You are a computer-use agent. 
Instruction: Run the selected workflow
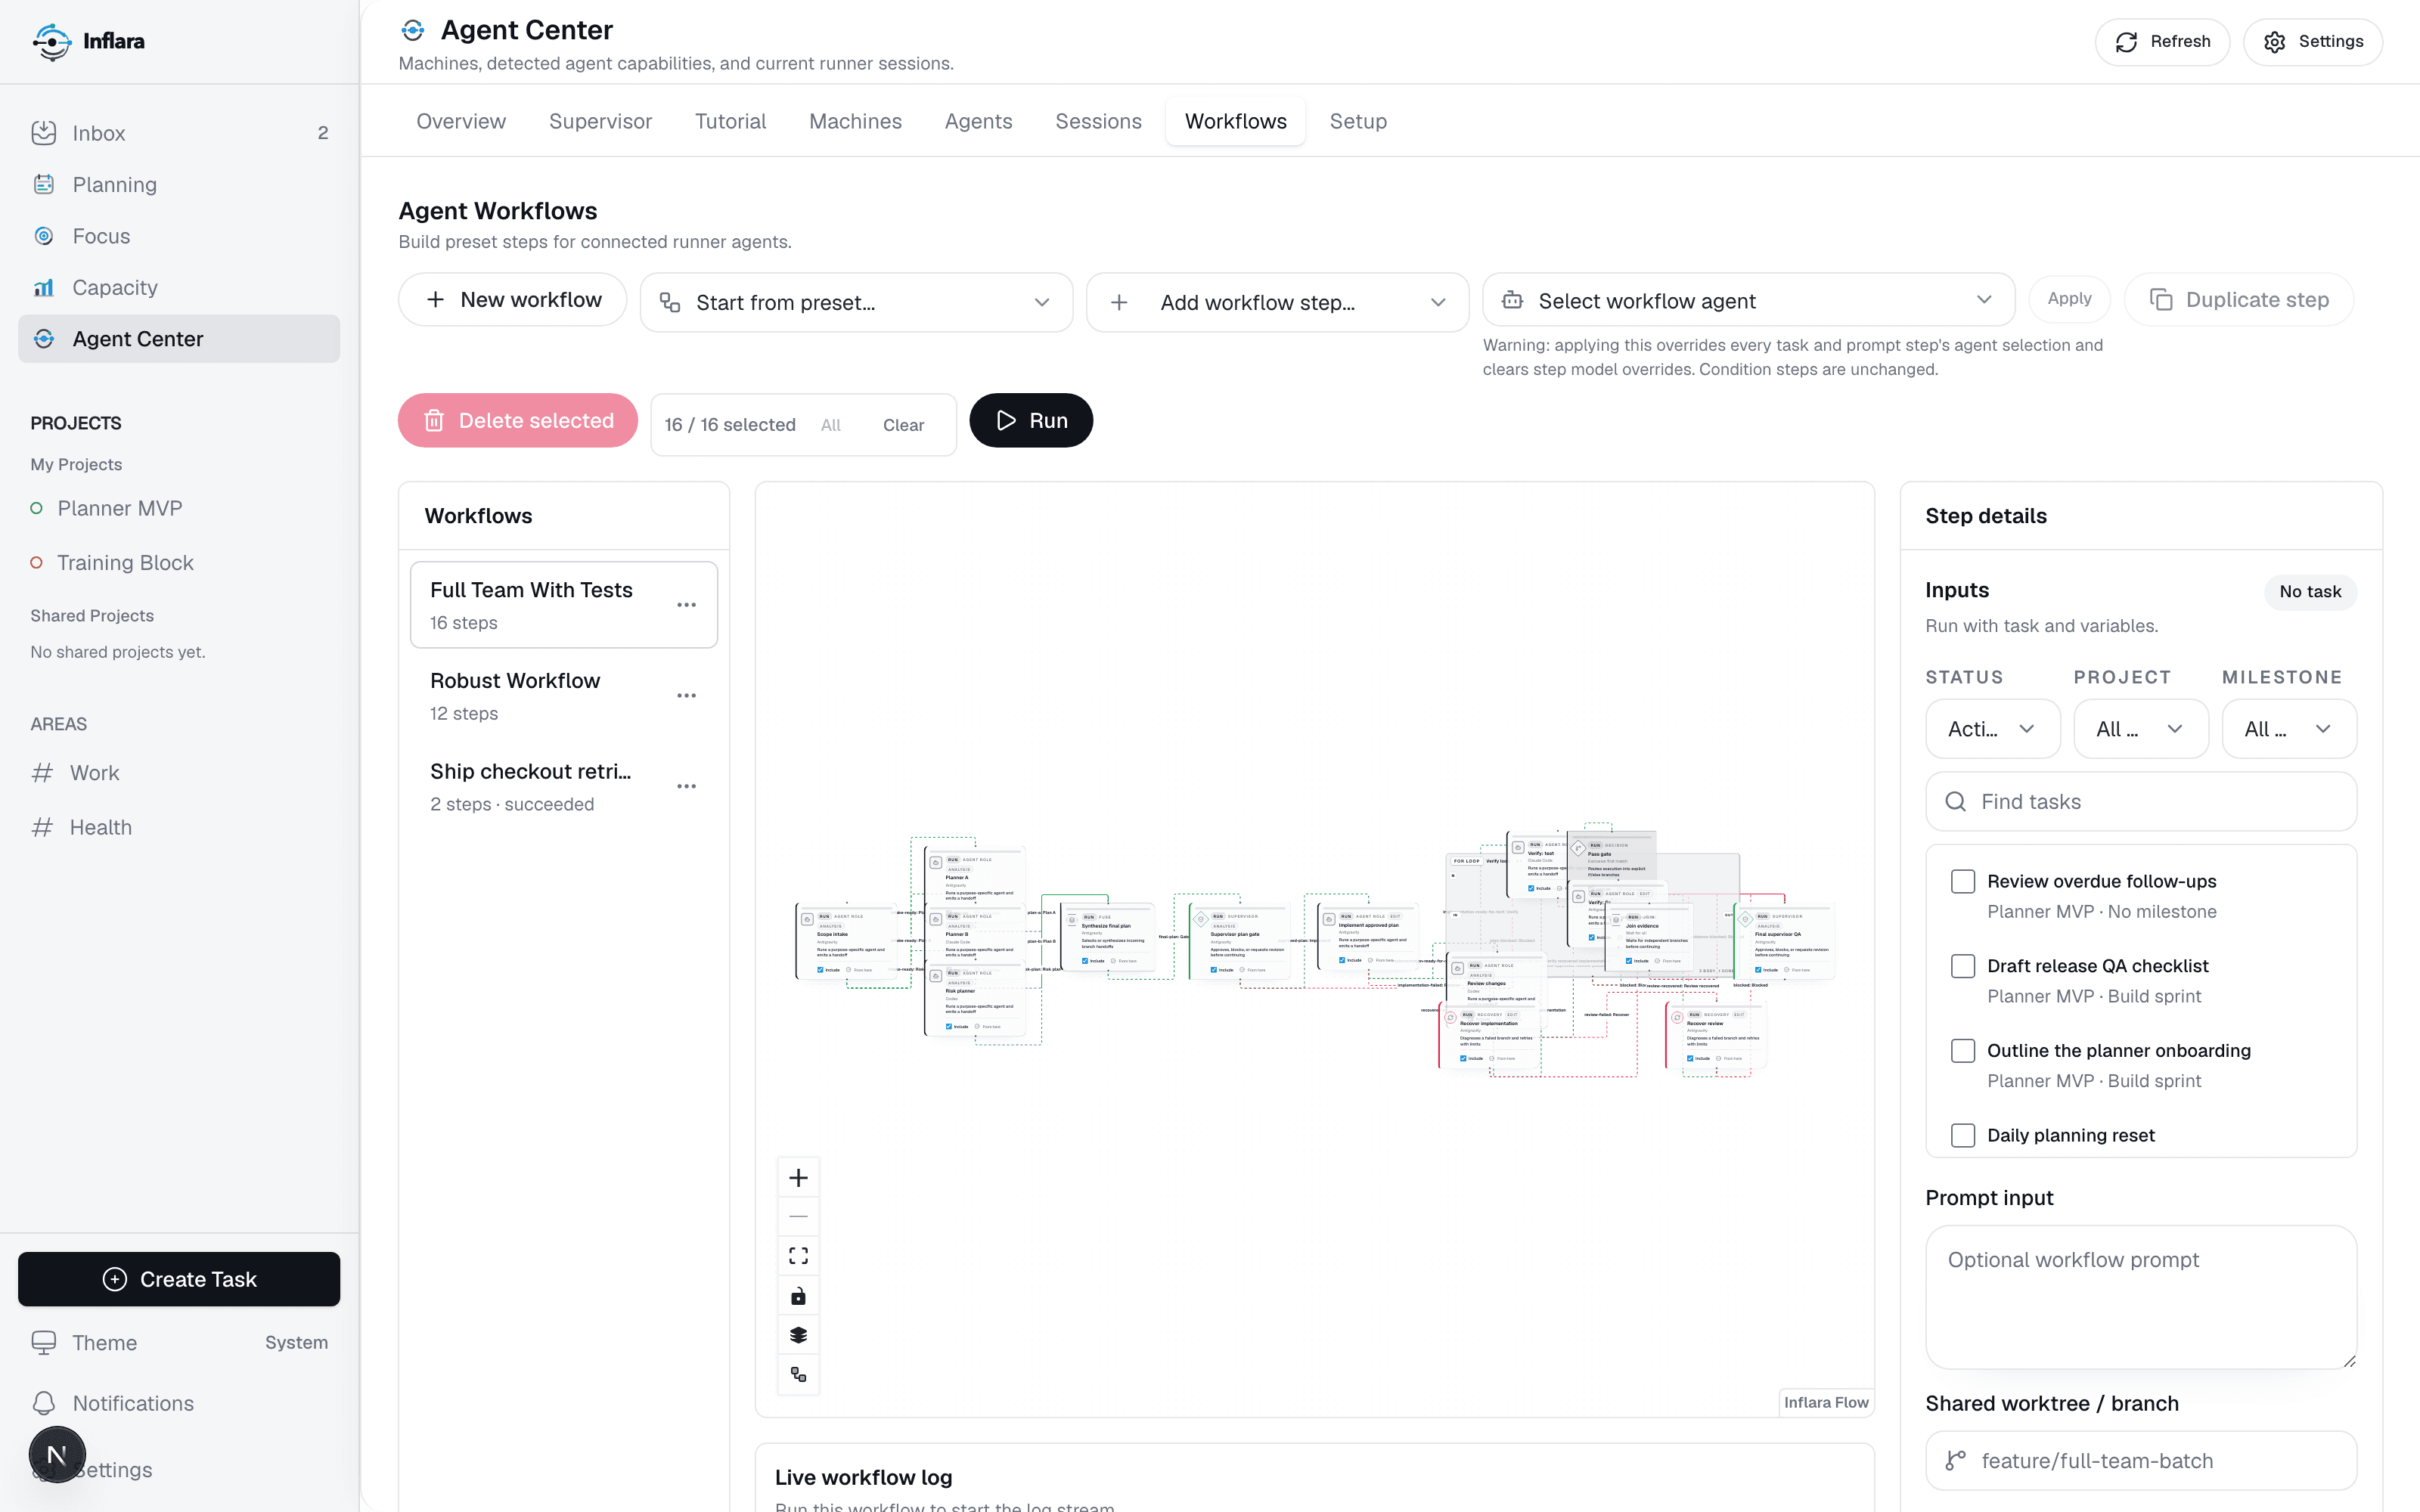(1031, 420)
